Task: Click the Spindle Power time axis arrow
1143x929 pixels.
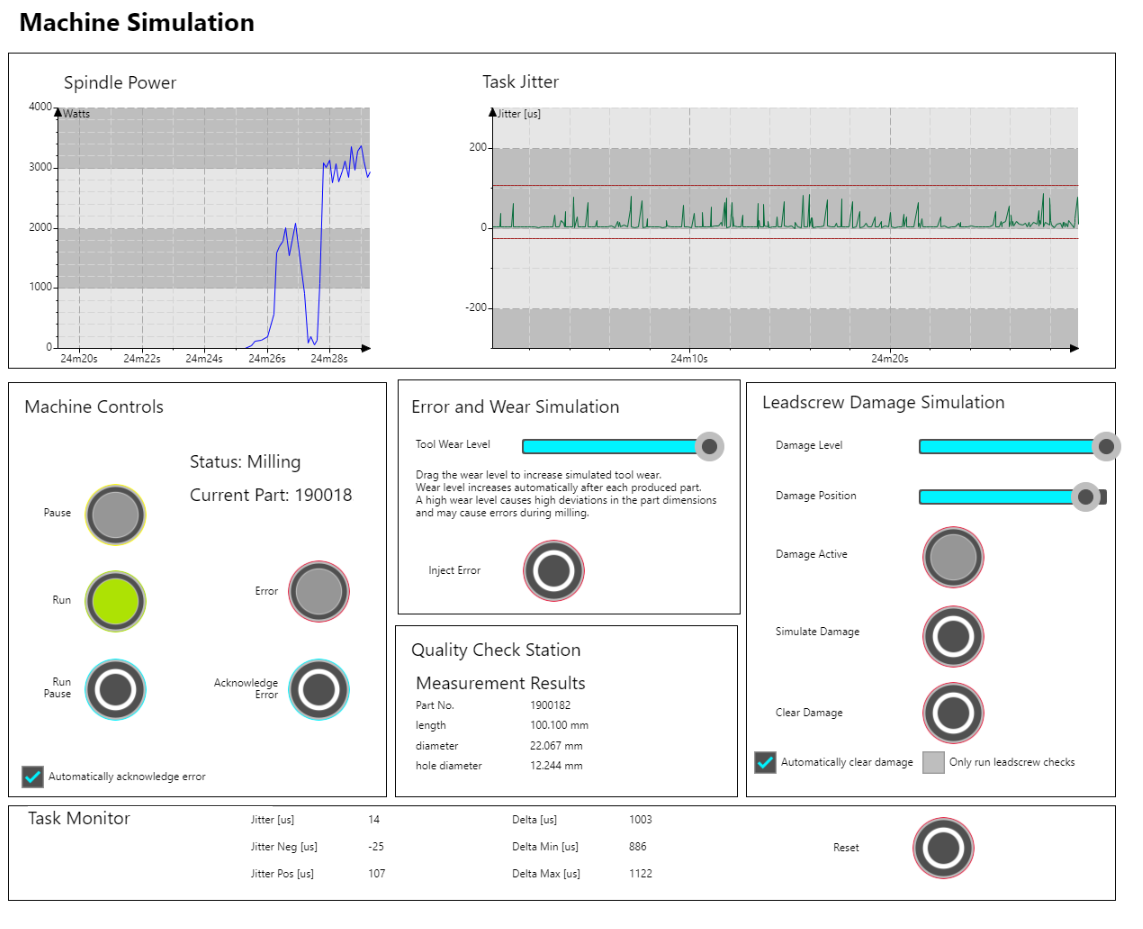Action: point(366,347)
